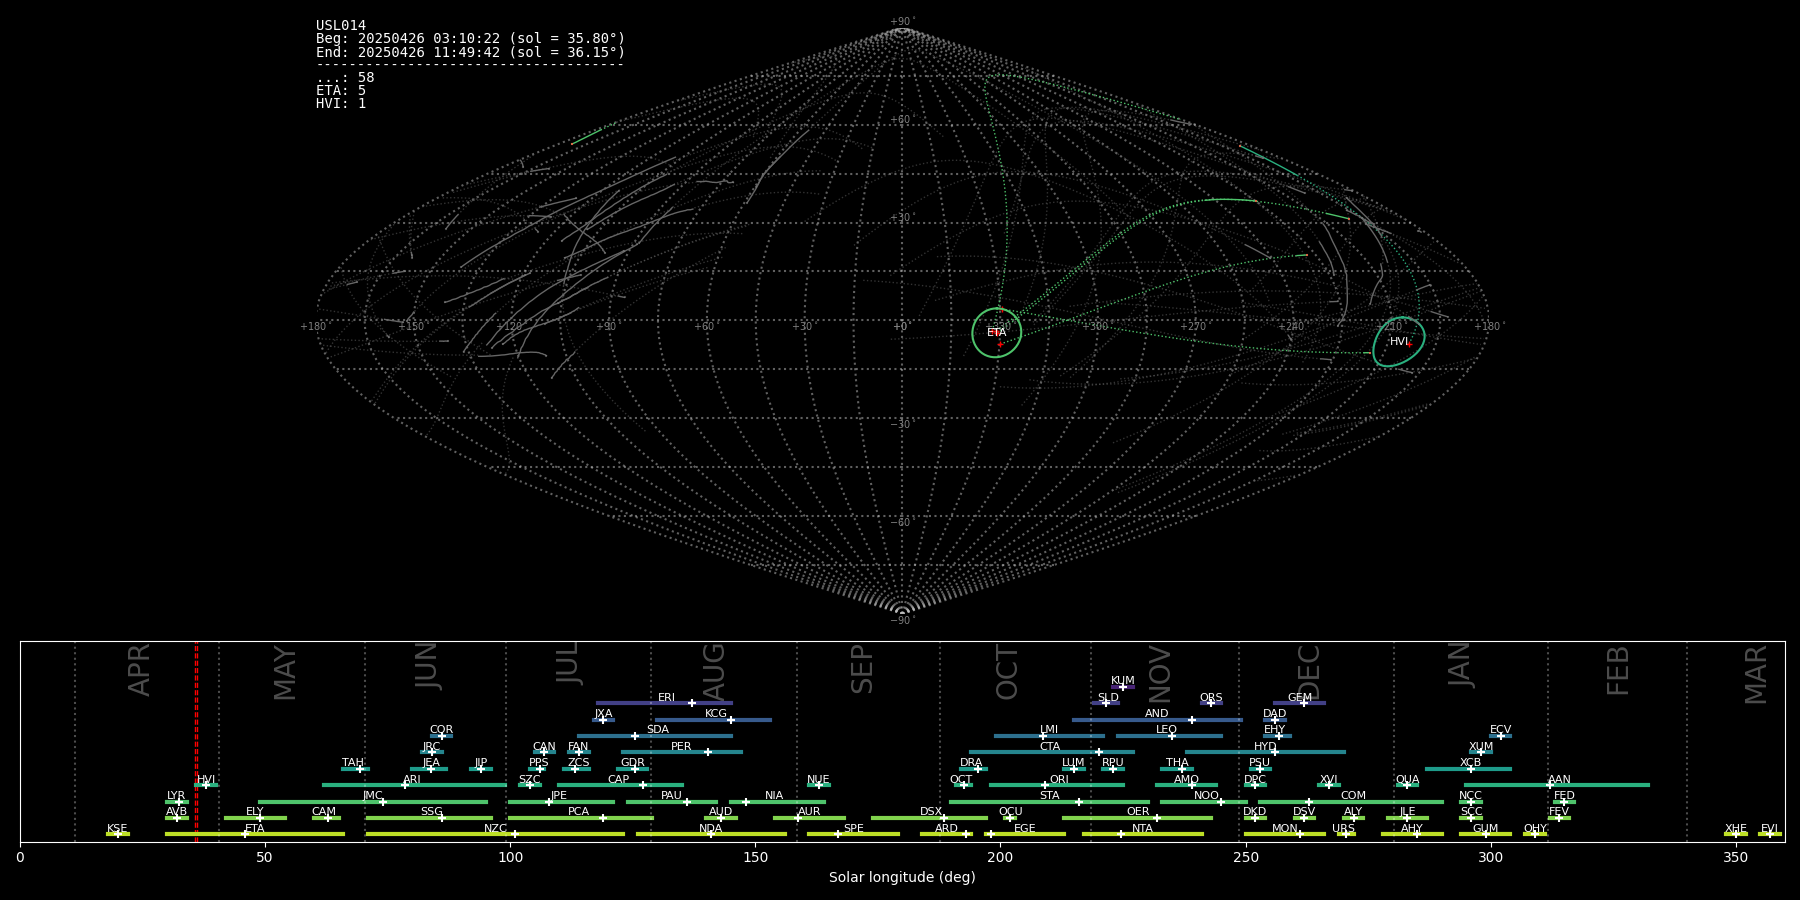Click the LYR shower label
Image resolution: width=1800 pixels, height=900 pixels.
[176, 796]
